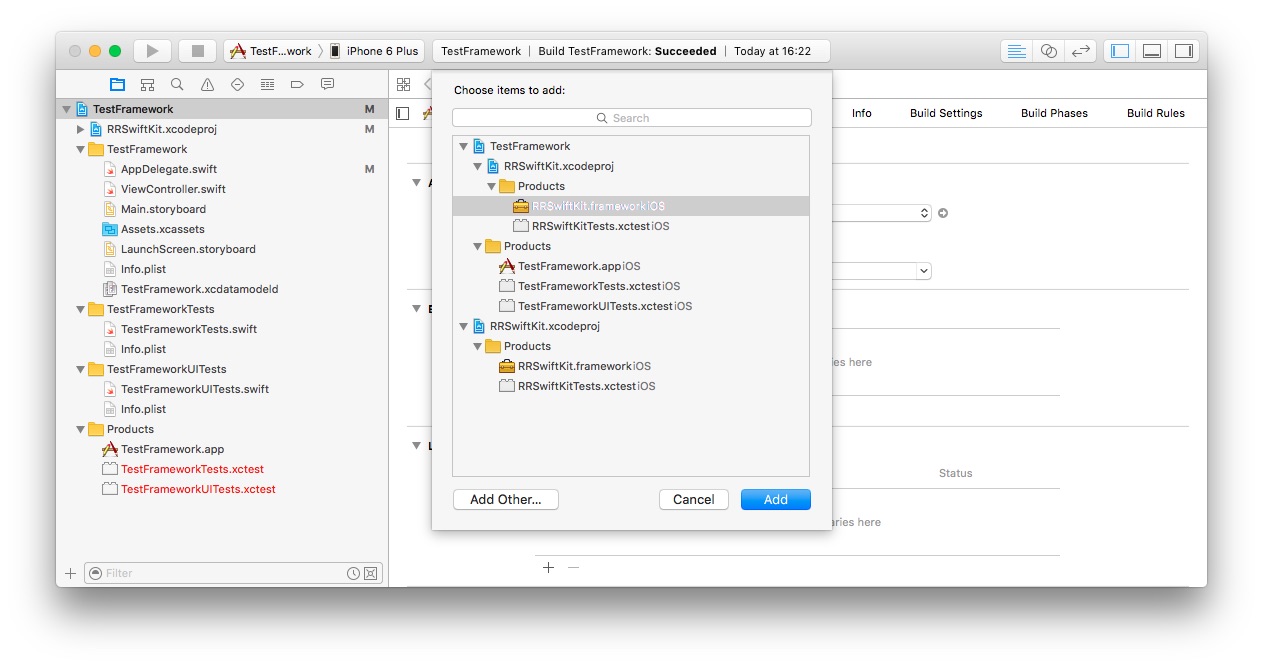Click the arrow icon beside the popup menu
This screenshot has width=1263, height=667.
point(943,213)
